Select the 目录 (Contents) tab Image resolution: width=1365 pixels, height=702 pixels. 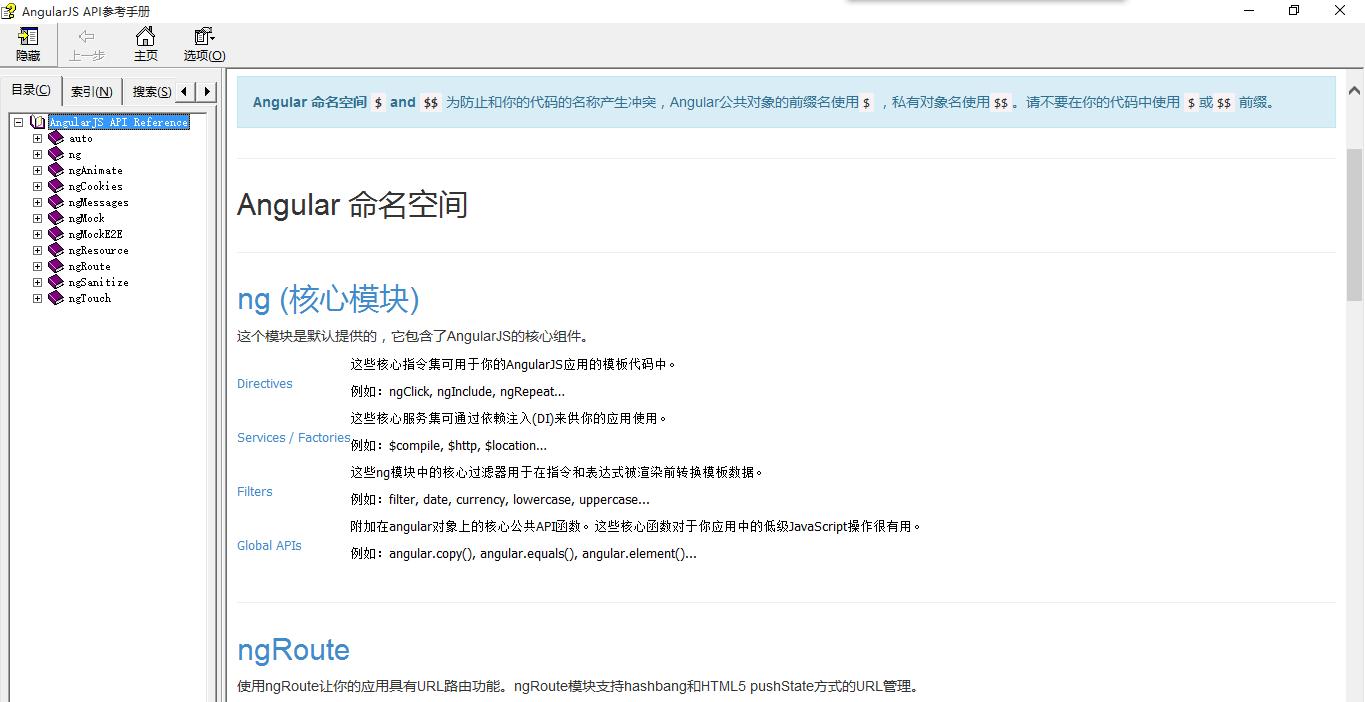point(31,90)
